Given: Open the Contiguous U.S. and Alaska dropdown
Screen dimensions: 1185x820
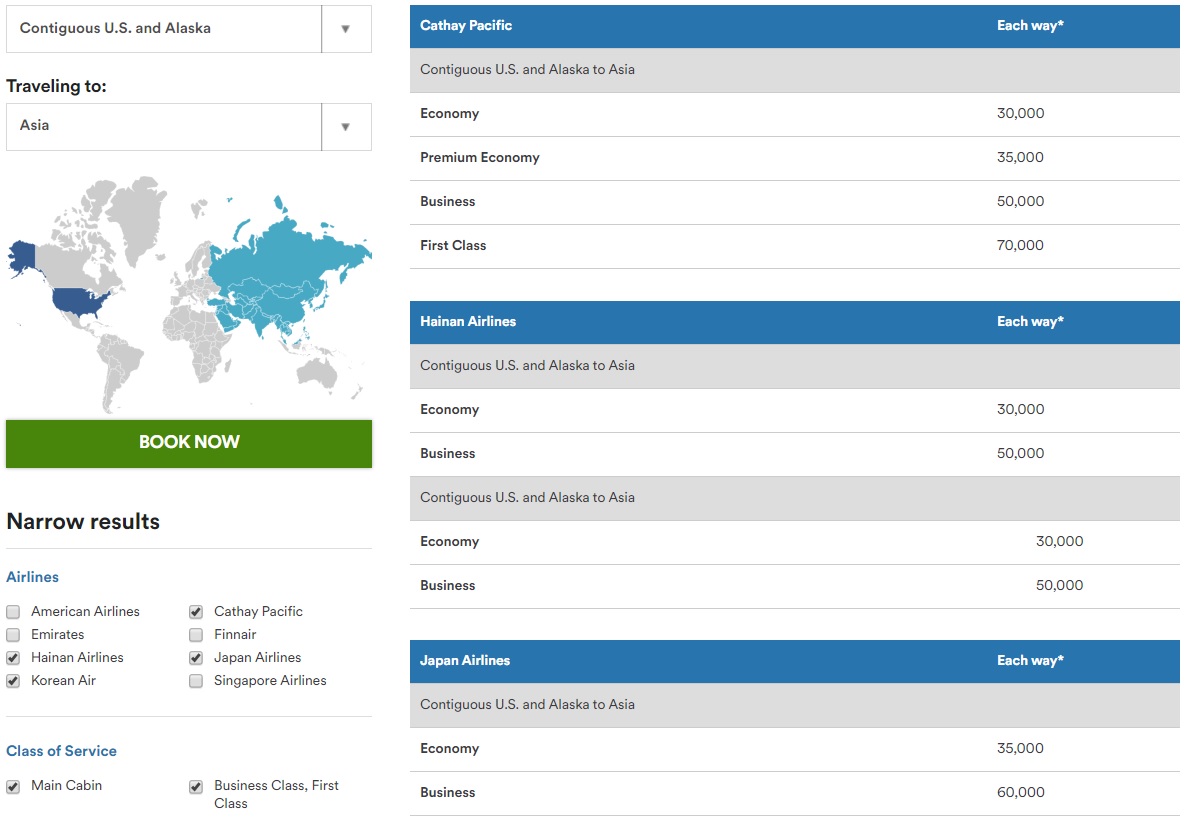Looking at the screenshot, I should 188,29.
